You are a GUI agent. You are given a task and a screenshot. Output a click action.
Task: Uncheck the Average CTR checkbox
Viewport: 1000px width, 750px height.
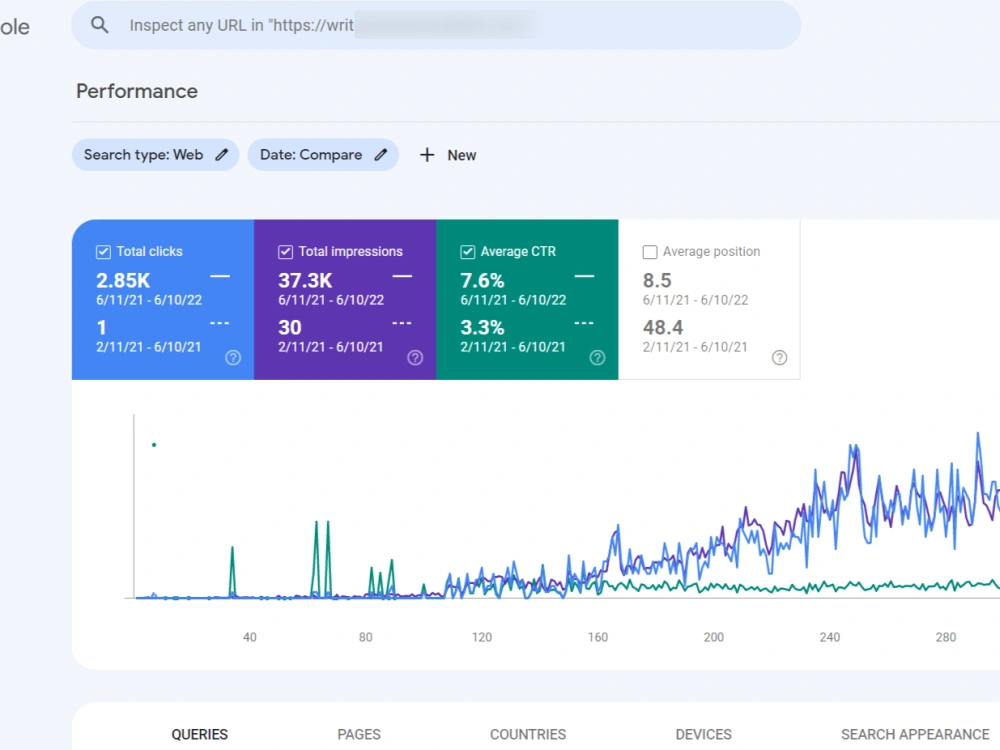467,252
